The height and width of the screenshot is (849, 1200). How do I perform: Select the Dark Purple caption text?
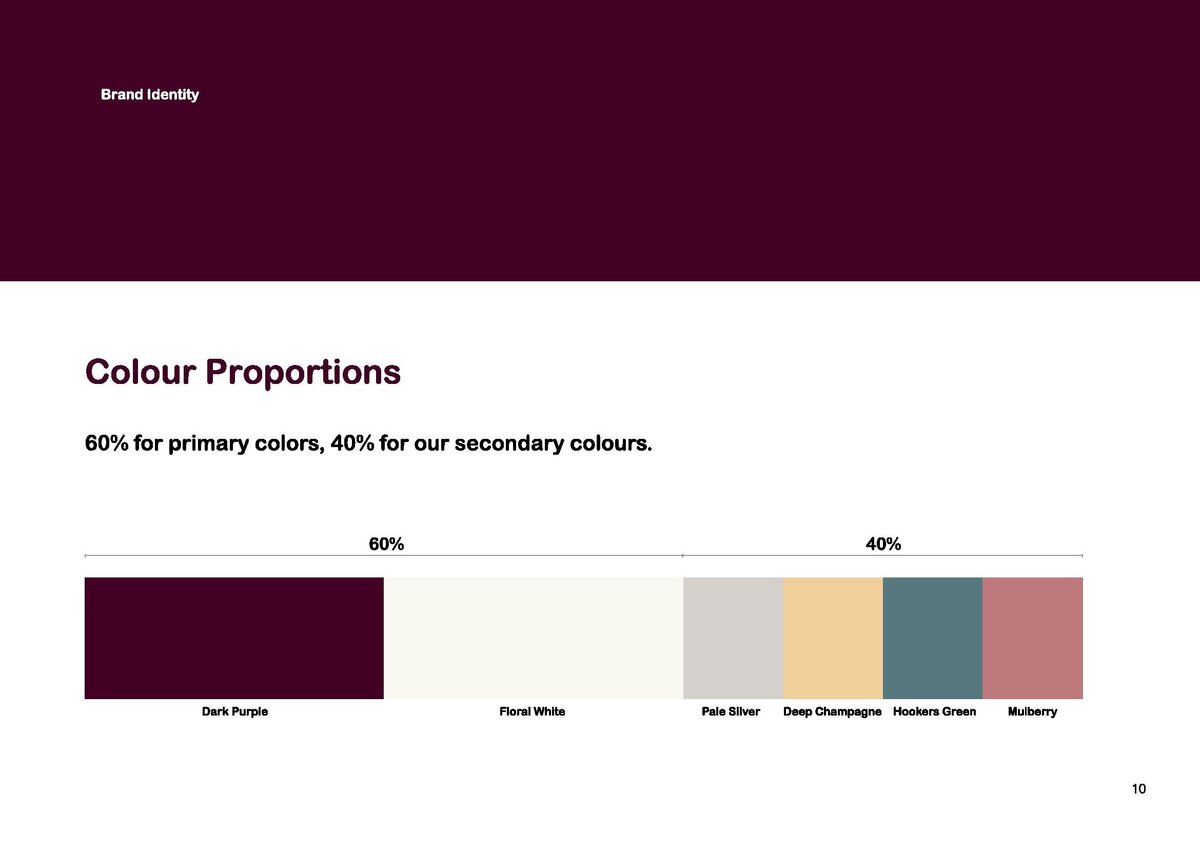pyautogui.click(x=235, y=712)
